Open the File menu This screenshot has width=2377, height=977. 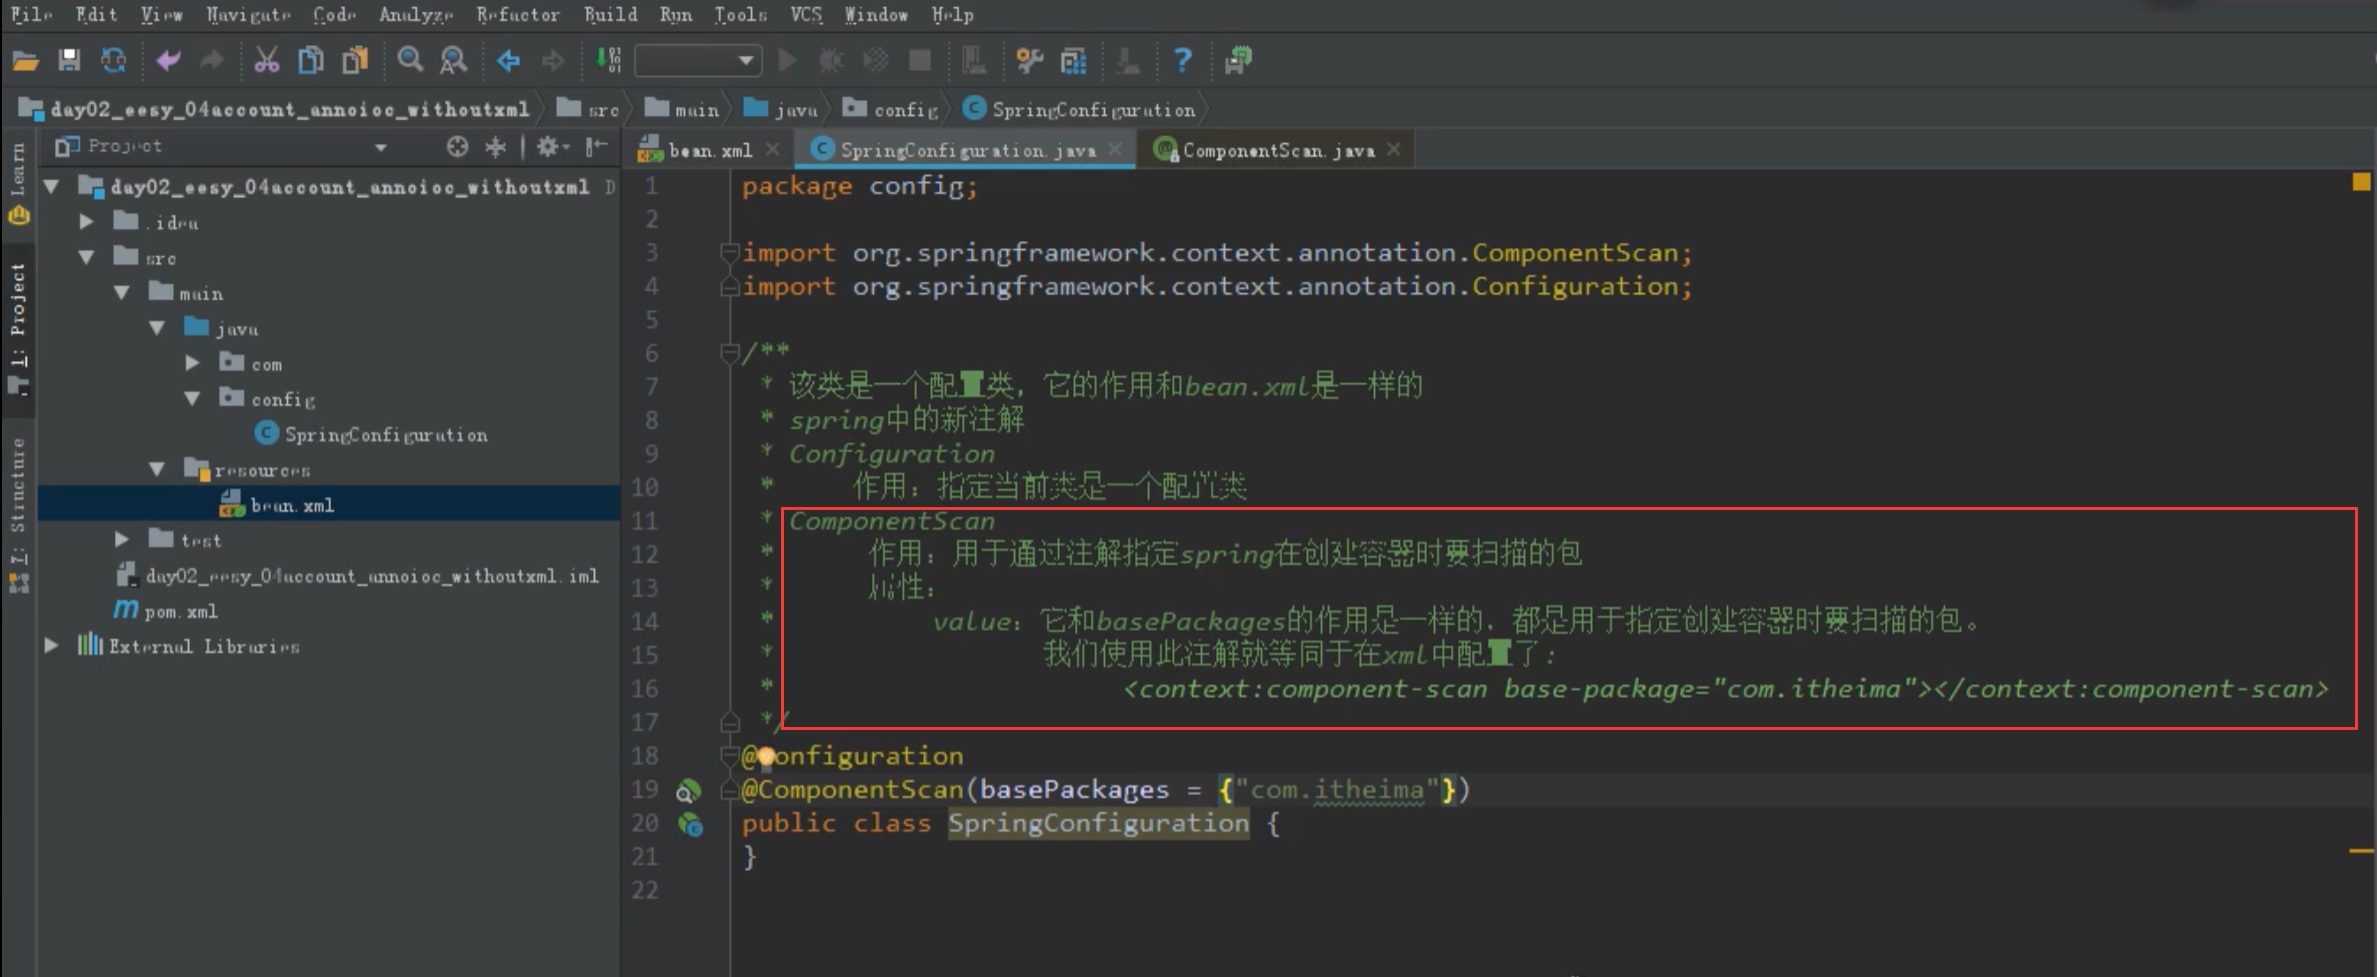30,15
